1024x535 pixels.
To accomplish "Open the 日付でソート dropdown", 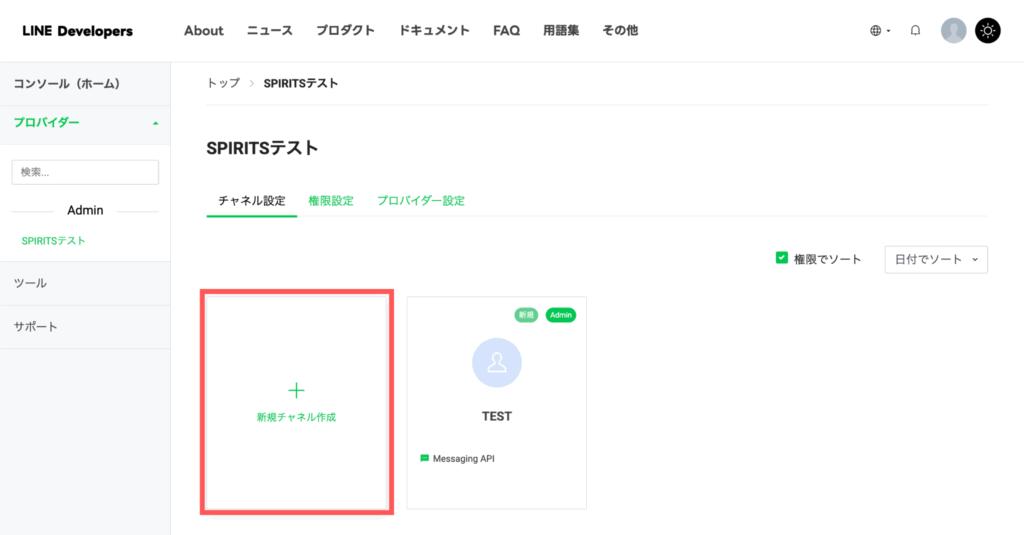I will coord(936,259).
